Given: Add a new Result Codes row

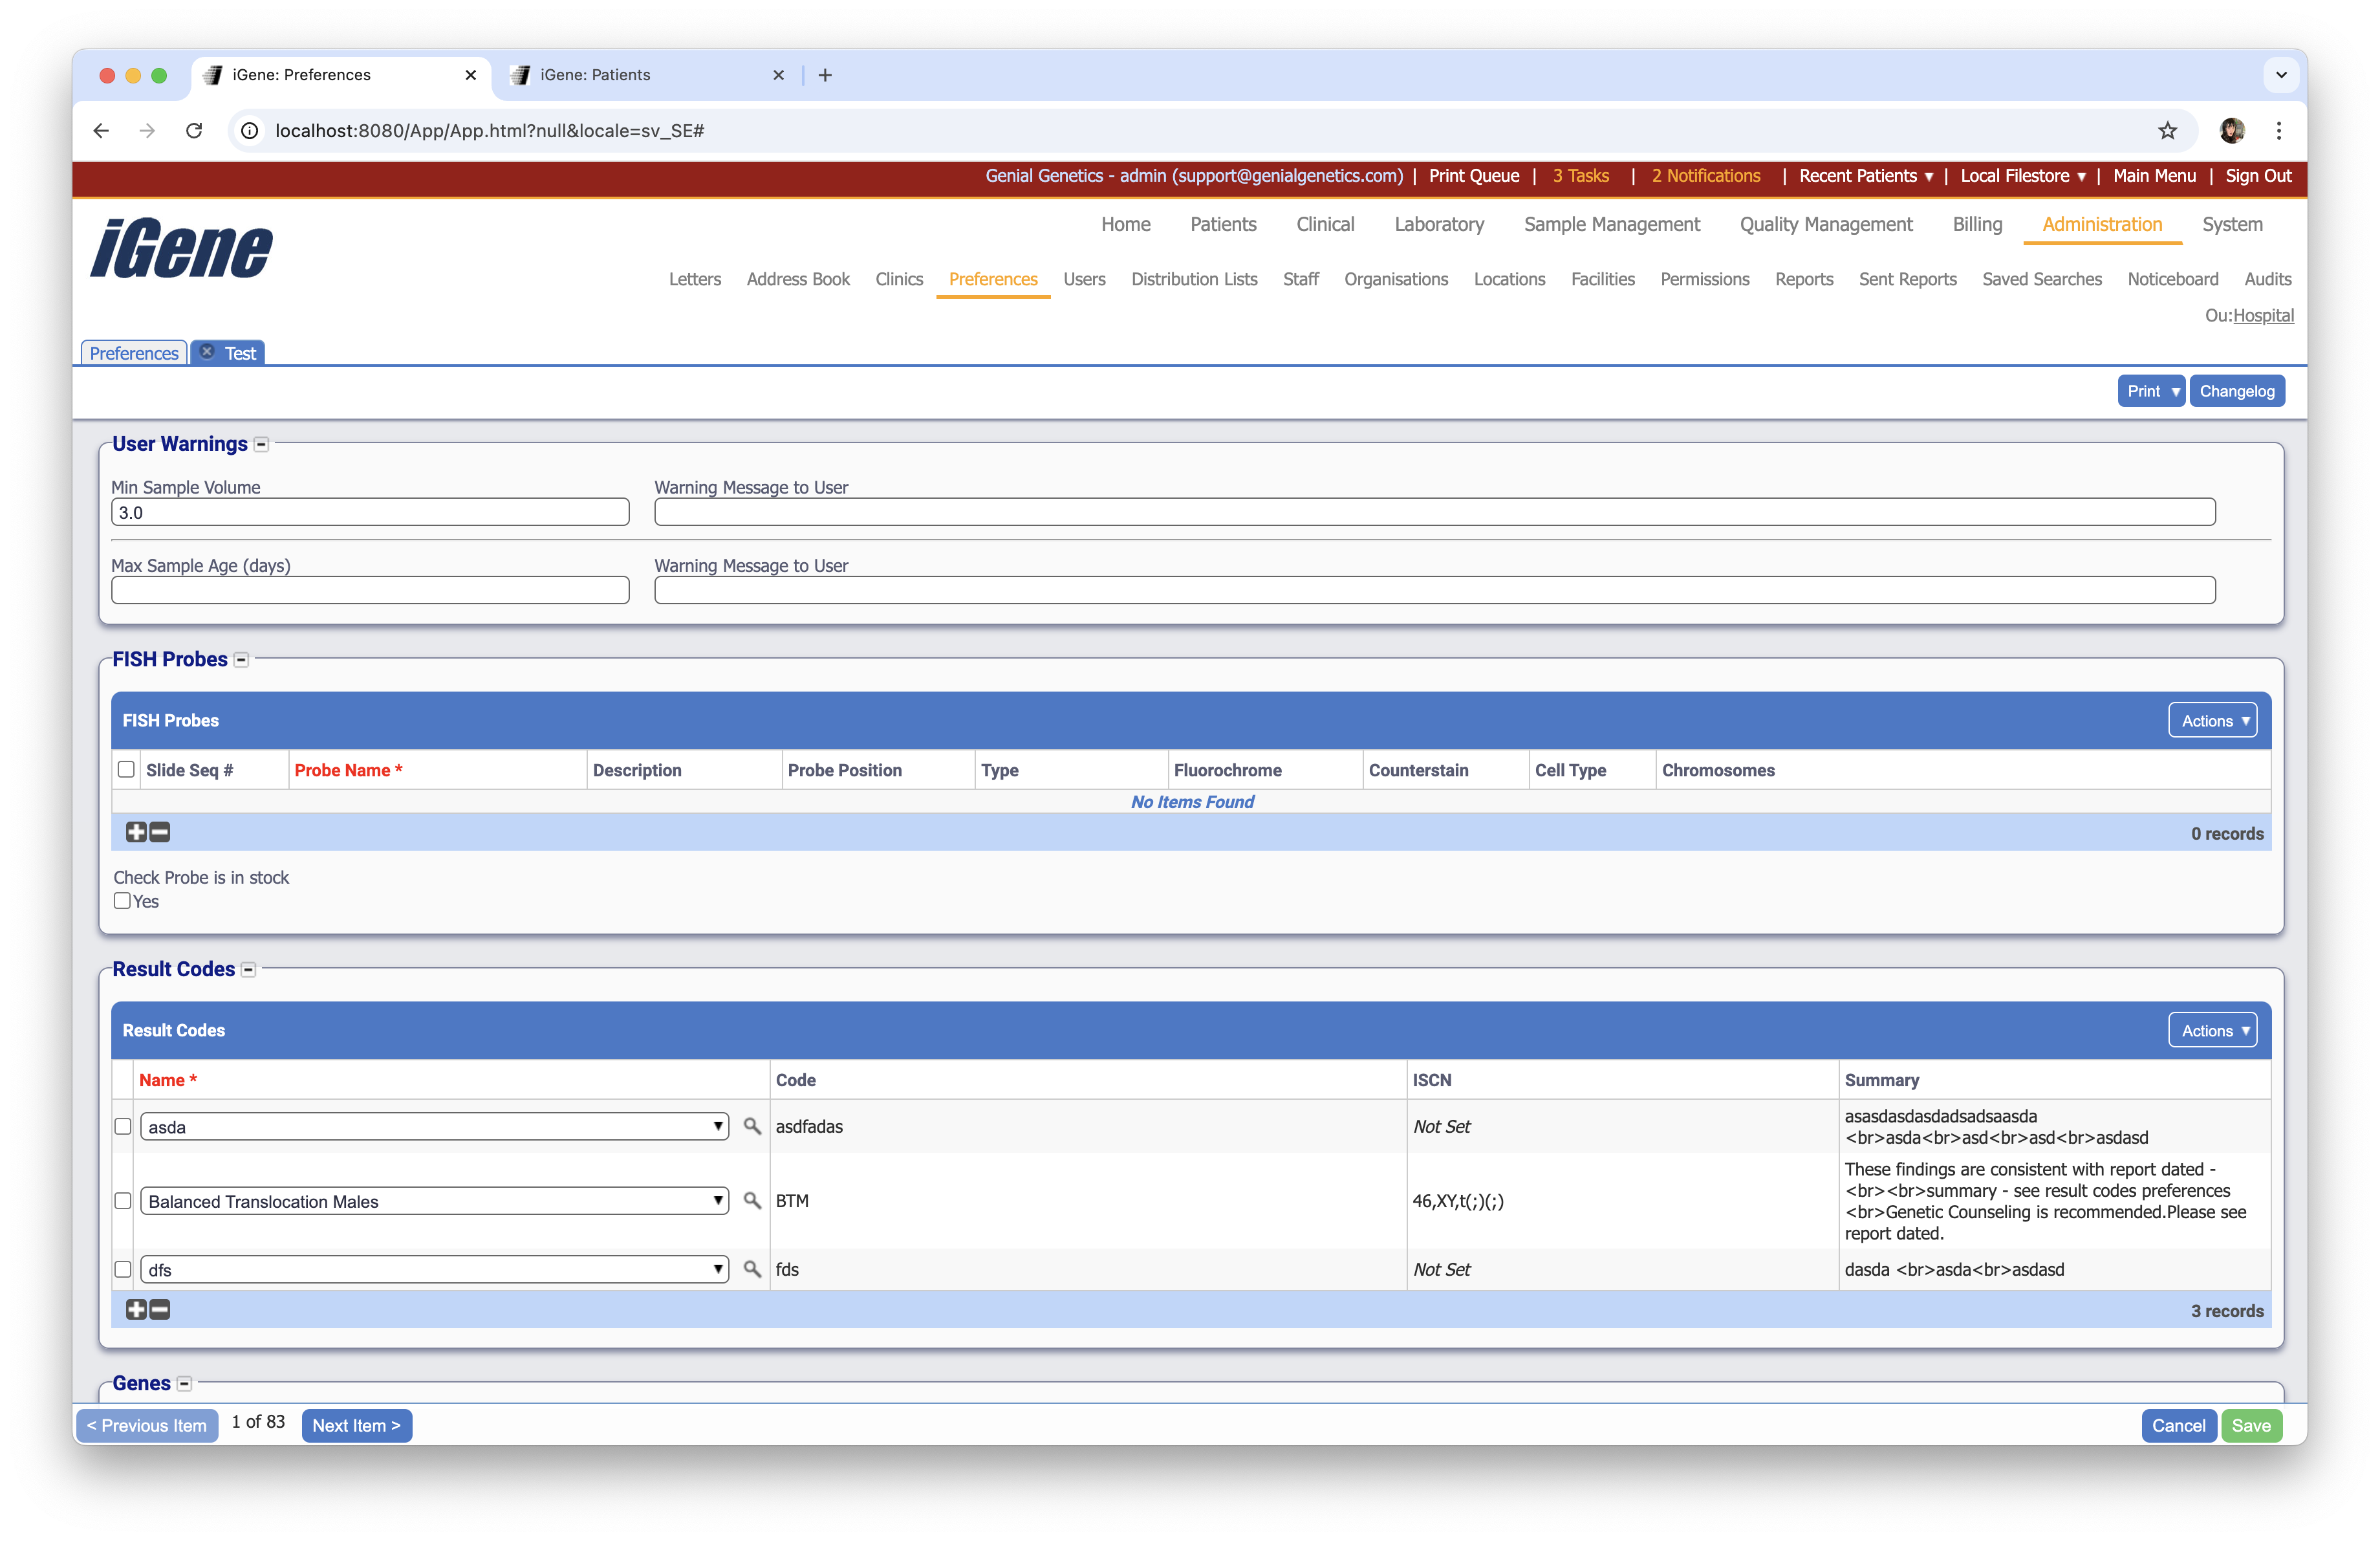Looking at the screenshot, I should tap(135, 1310).
